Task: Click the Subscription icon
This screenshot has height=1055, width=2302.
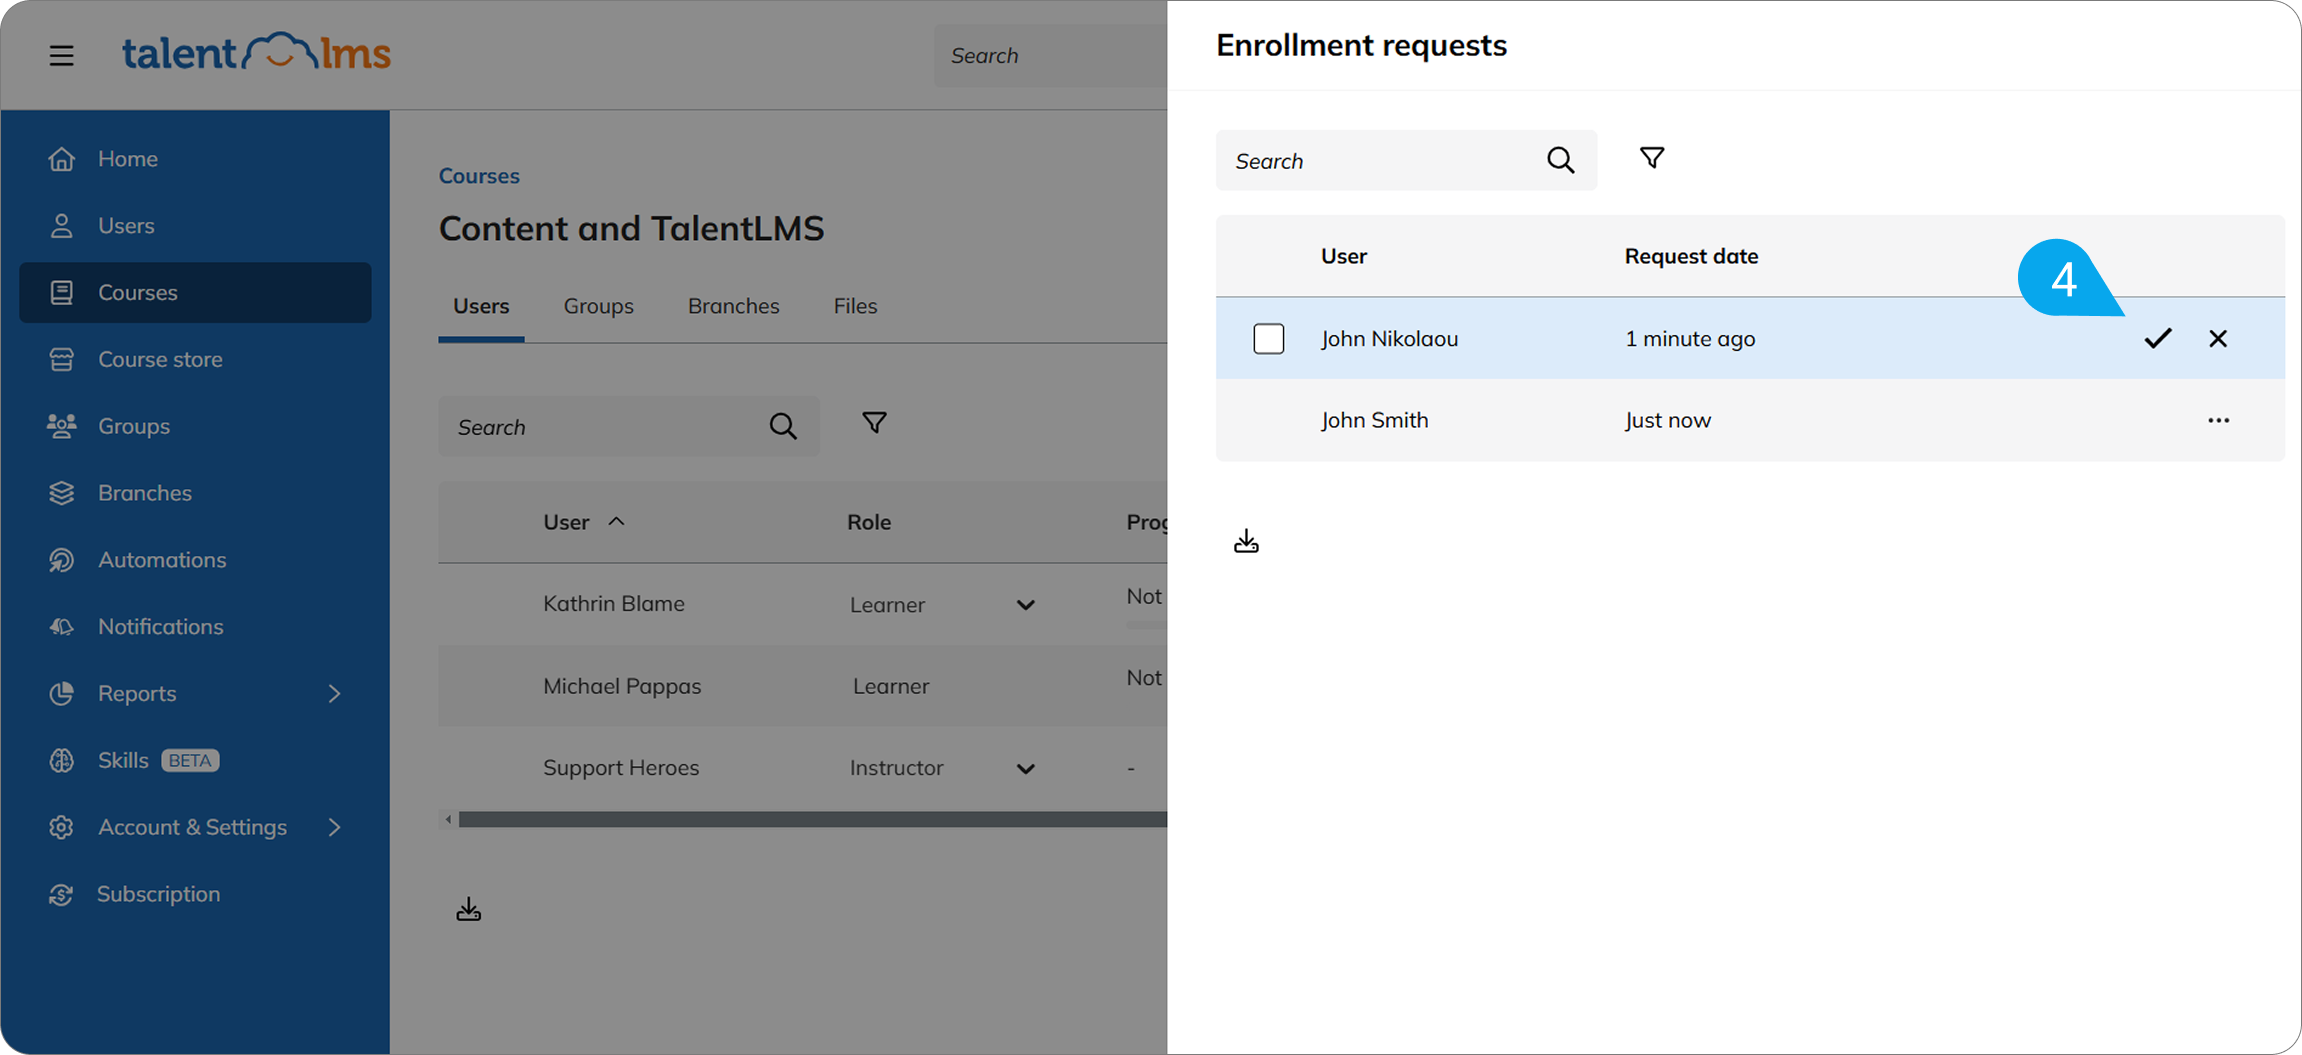Action: pos(61,895)
